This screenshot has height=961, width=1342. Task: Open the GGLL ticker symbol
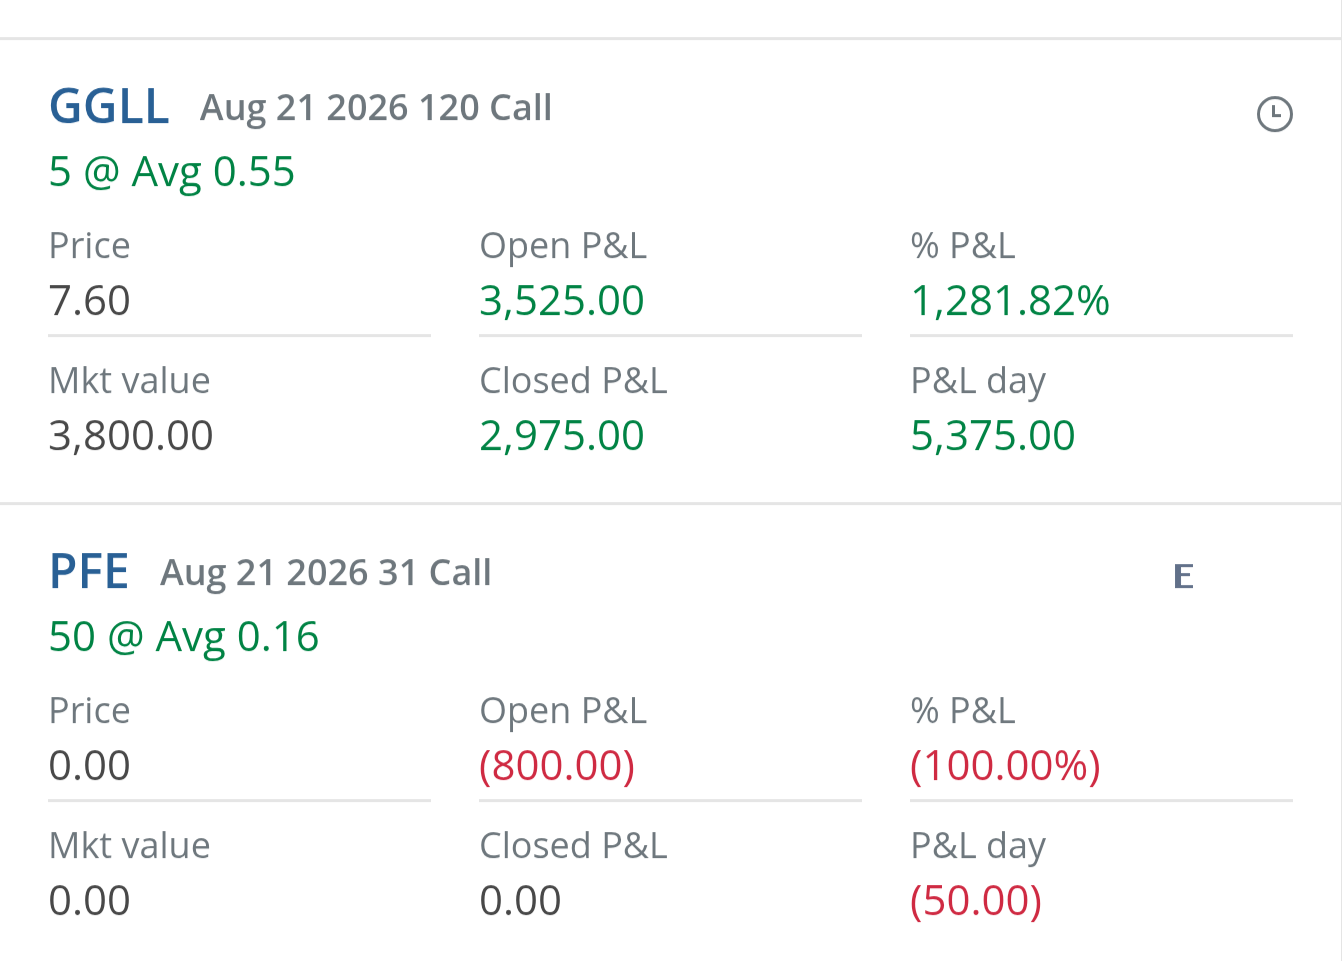pos(109,107)
